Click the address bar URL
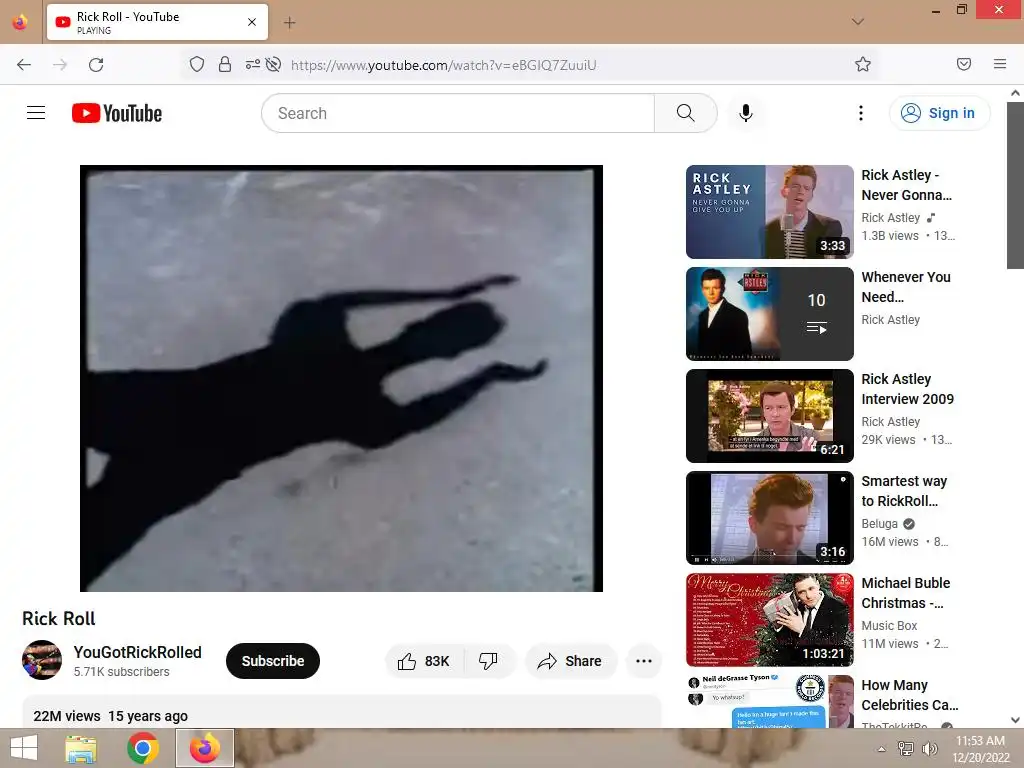Screen dimensions: 1024x768 point(443,65)
